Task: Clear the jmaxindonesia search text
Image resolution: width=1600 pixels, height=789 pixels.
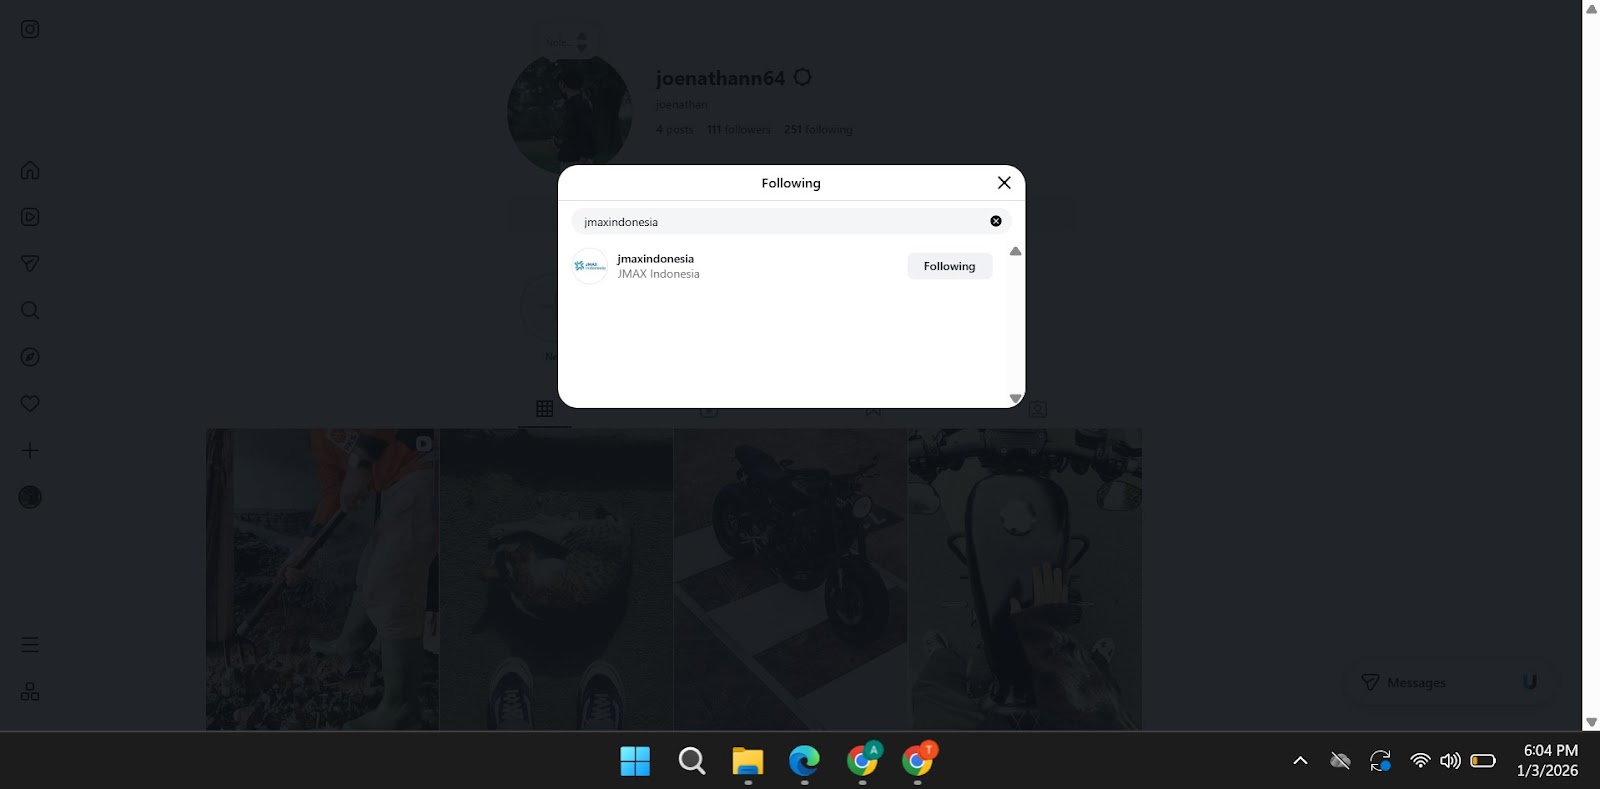Action: click(996, 221)
